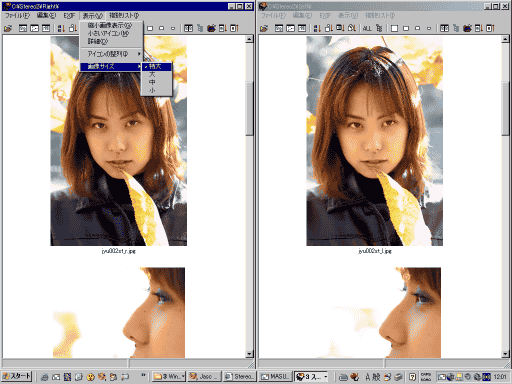
Task: Click two-pane stereo view icon in inactive window
Action: coord(444,28)
